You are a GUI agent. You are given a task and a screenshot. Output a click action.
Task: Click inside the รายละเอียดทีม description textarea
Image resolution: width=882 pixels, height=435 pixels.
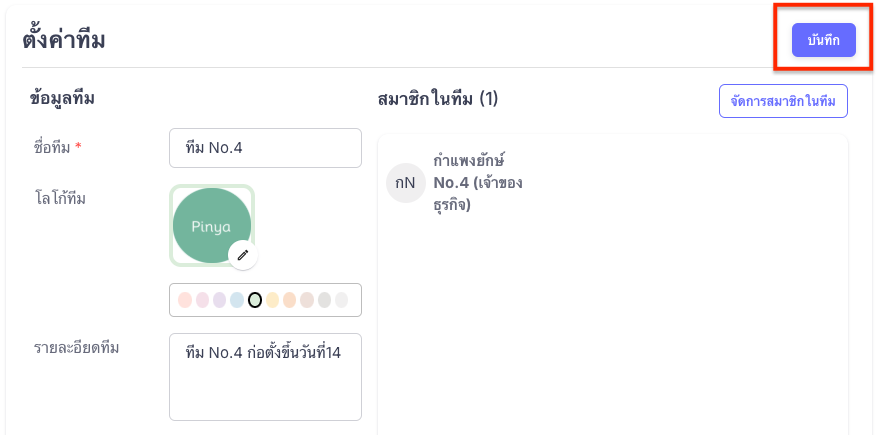point(265,376)
